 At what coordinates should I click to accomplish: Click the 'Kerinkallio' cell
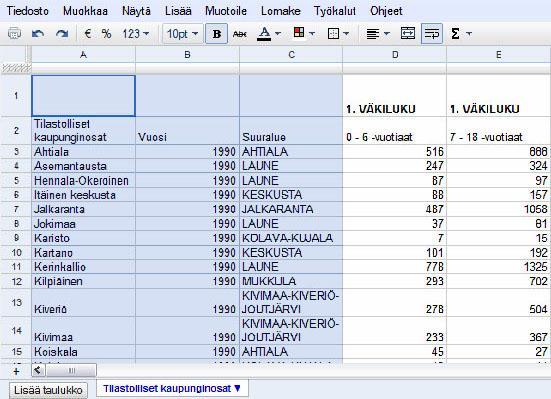(84, 267)
